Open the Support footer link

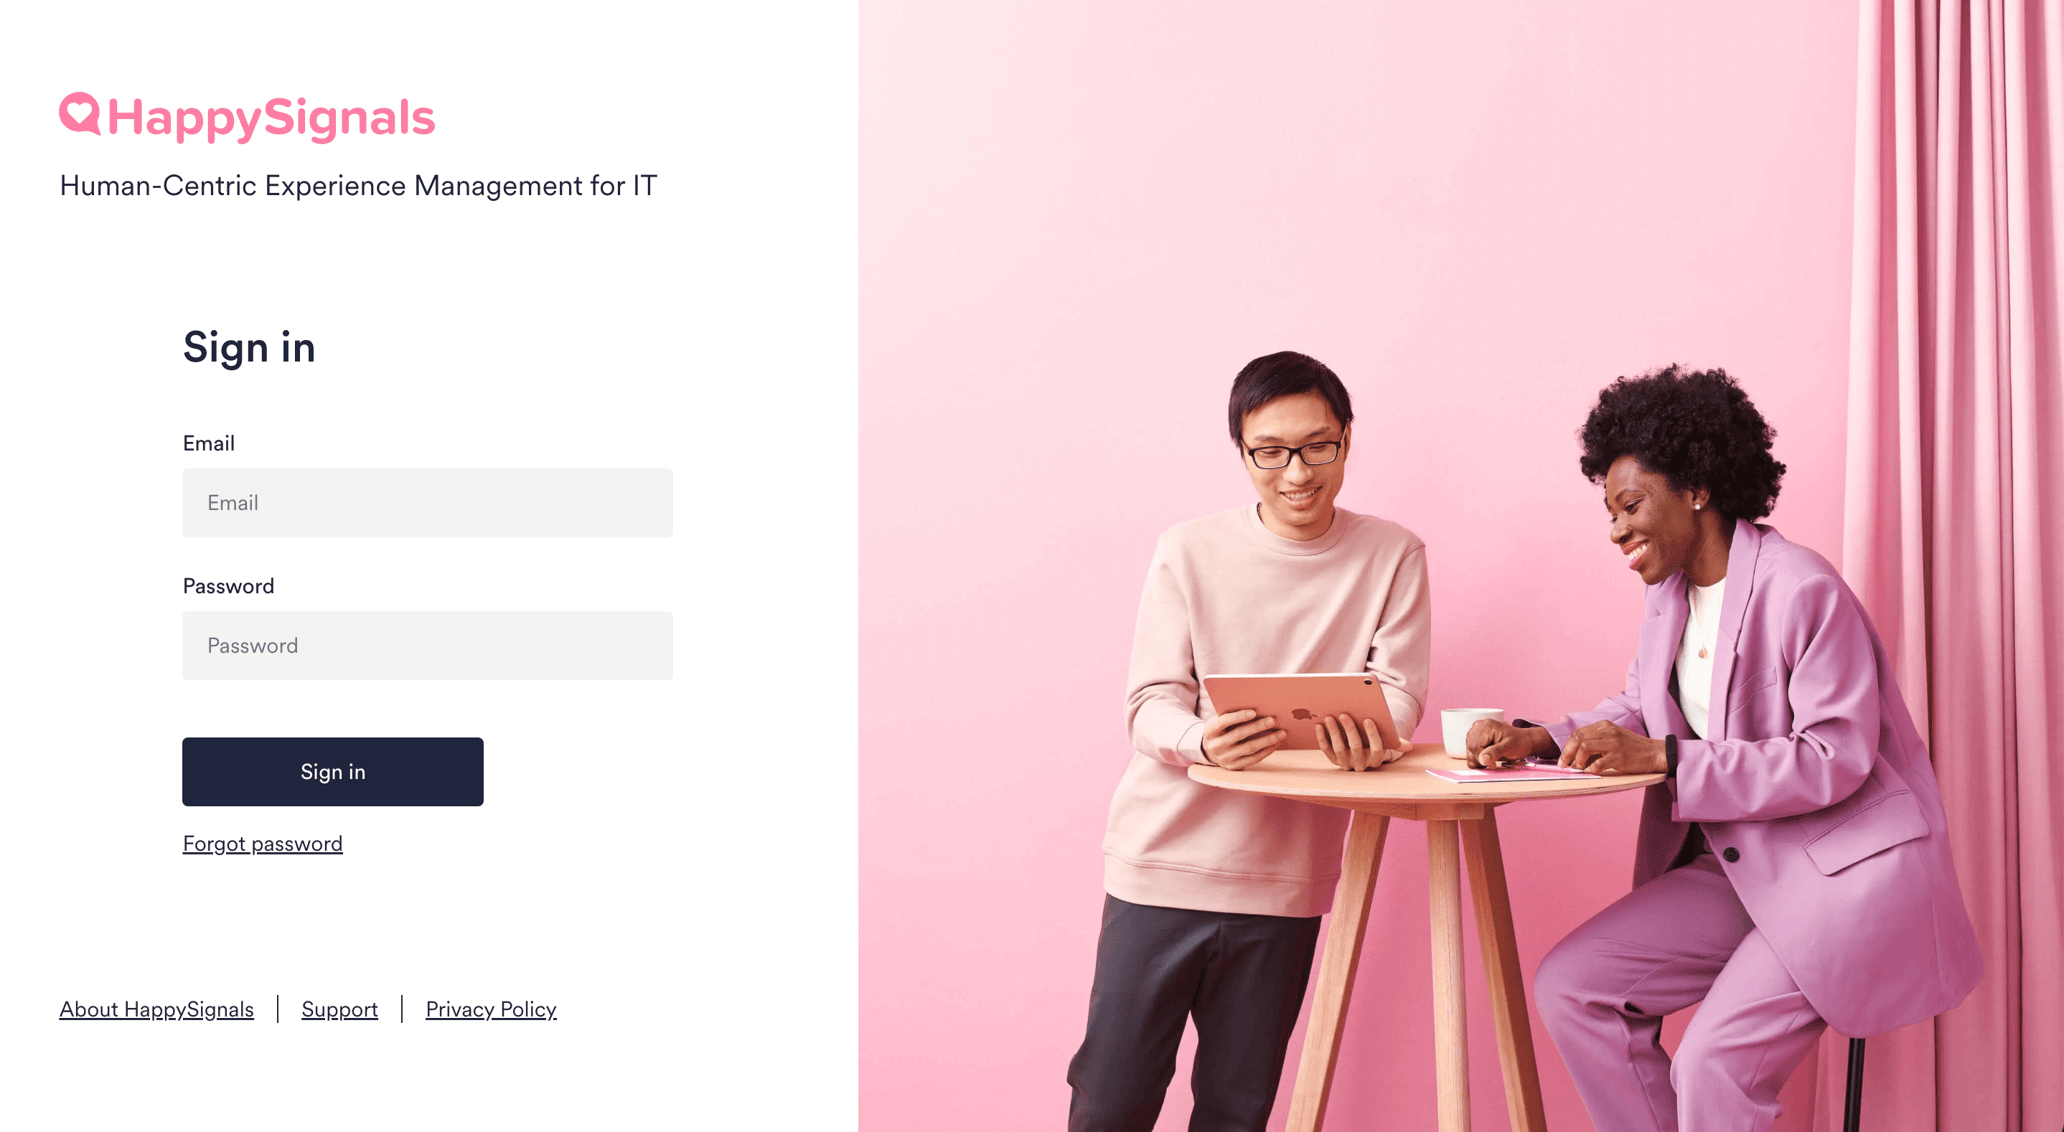pyautogui.click(x=340, y=1010)
